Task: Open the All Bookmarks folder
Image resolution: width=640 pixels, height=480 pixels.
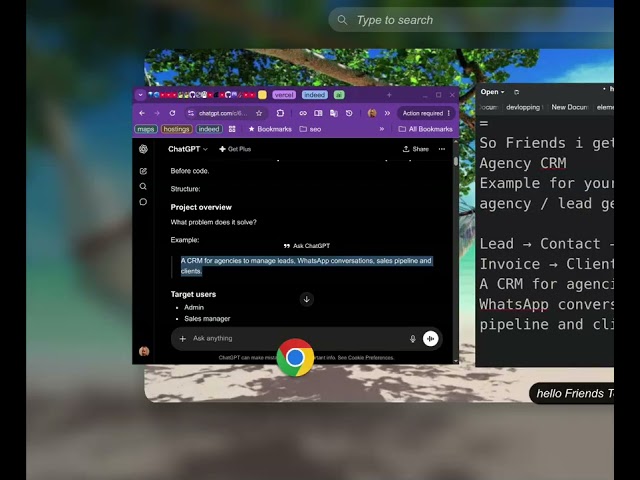Action: click(425, 129)
